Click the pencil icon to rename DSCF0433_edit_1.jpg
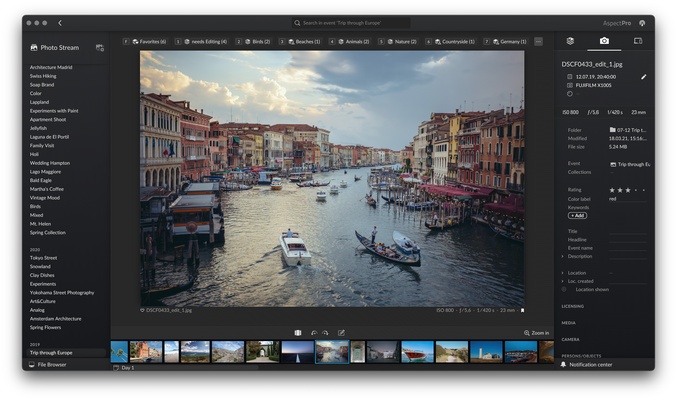 (643, 76)
